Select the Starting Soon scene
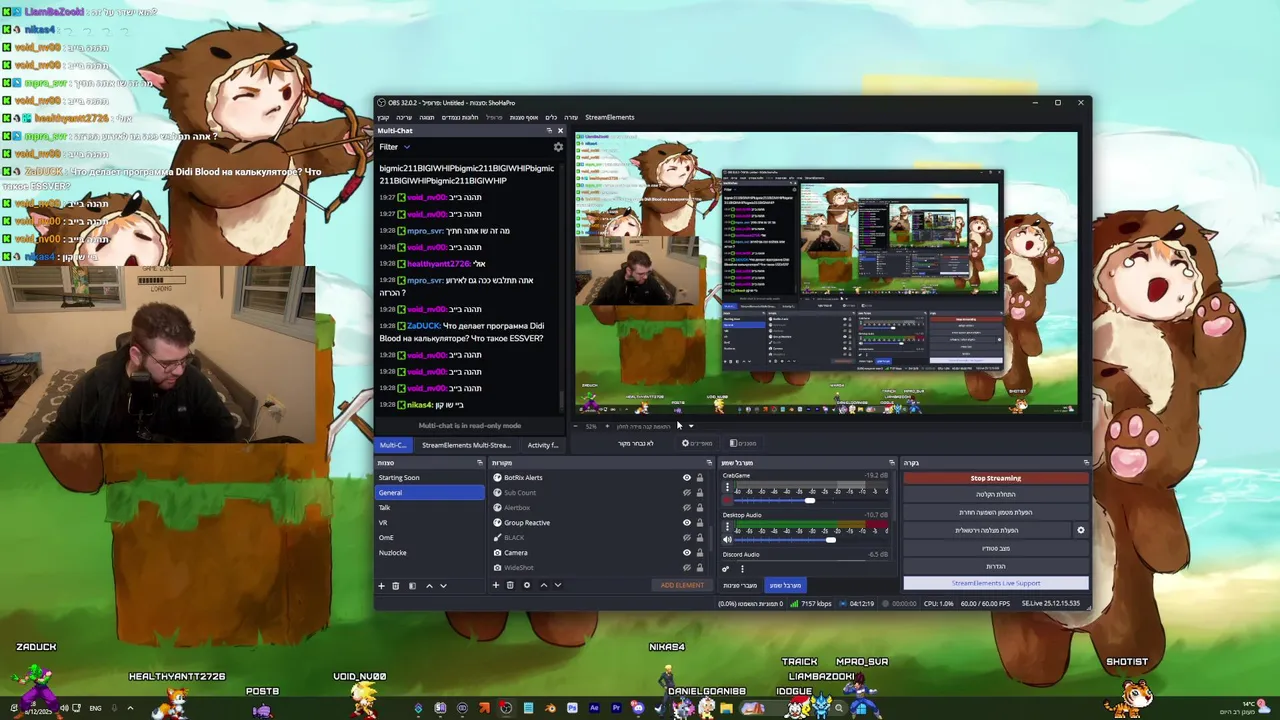 pyautogui.click(x=430, y=478)
